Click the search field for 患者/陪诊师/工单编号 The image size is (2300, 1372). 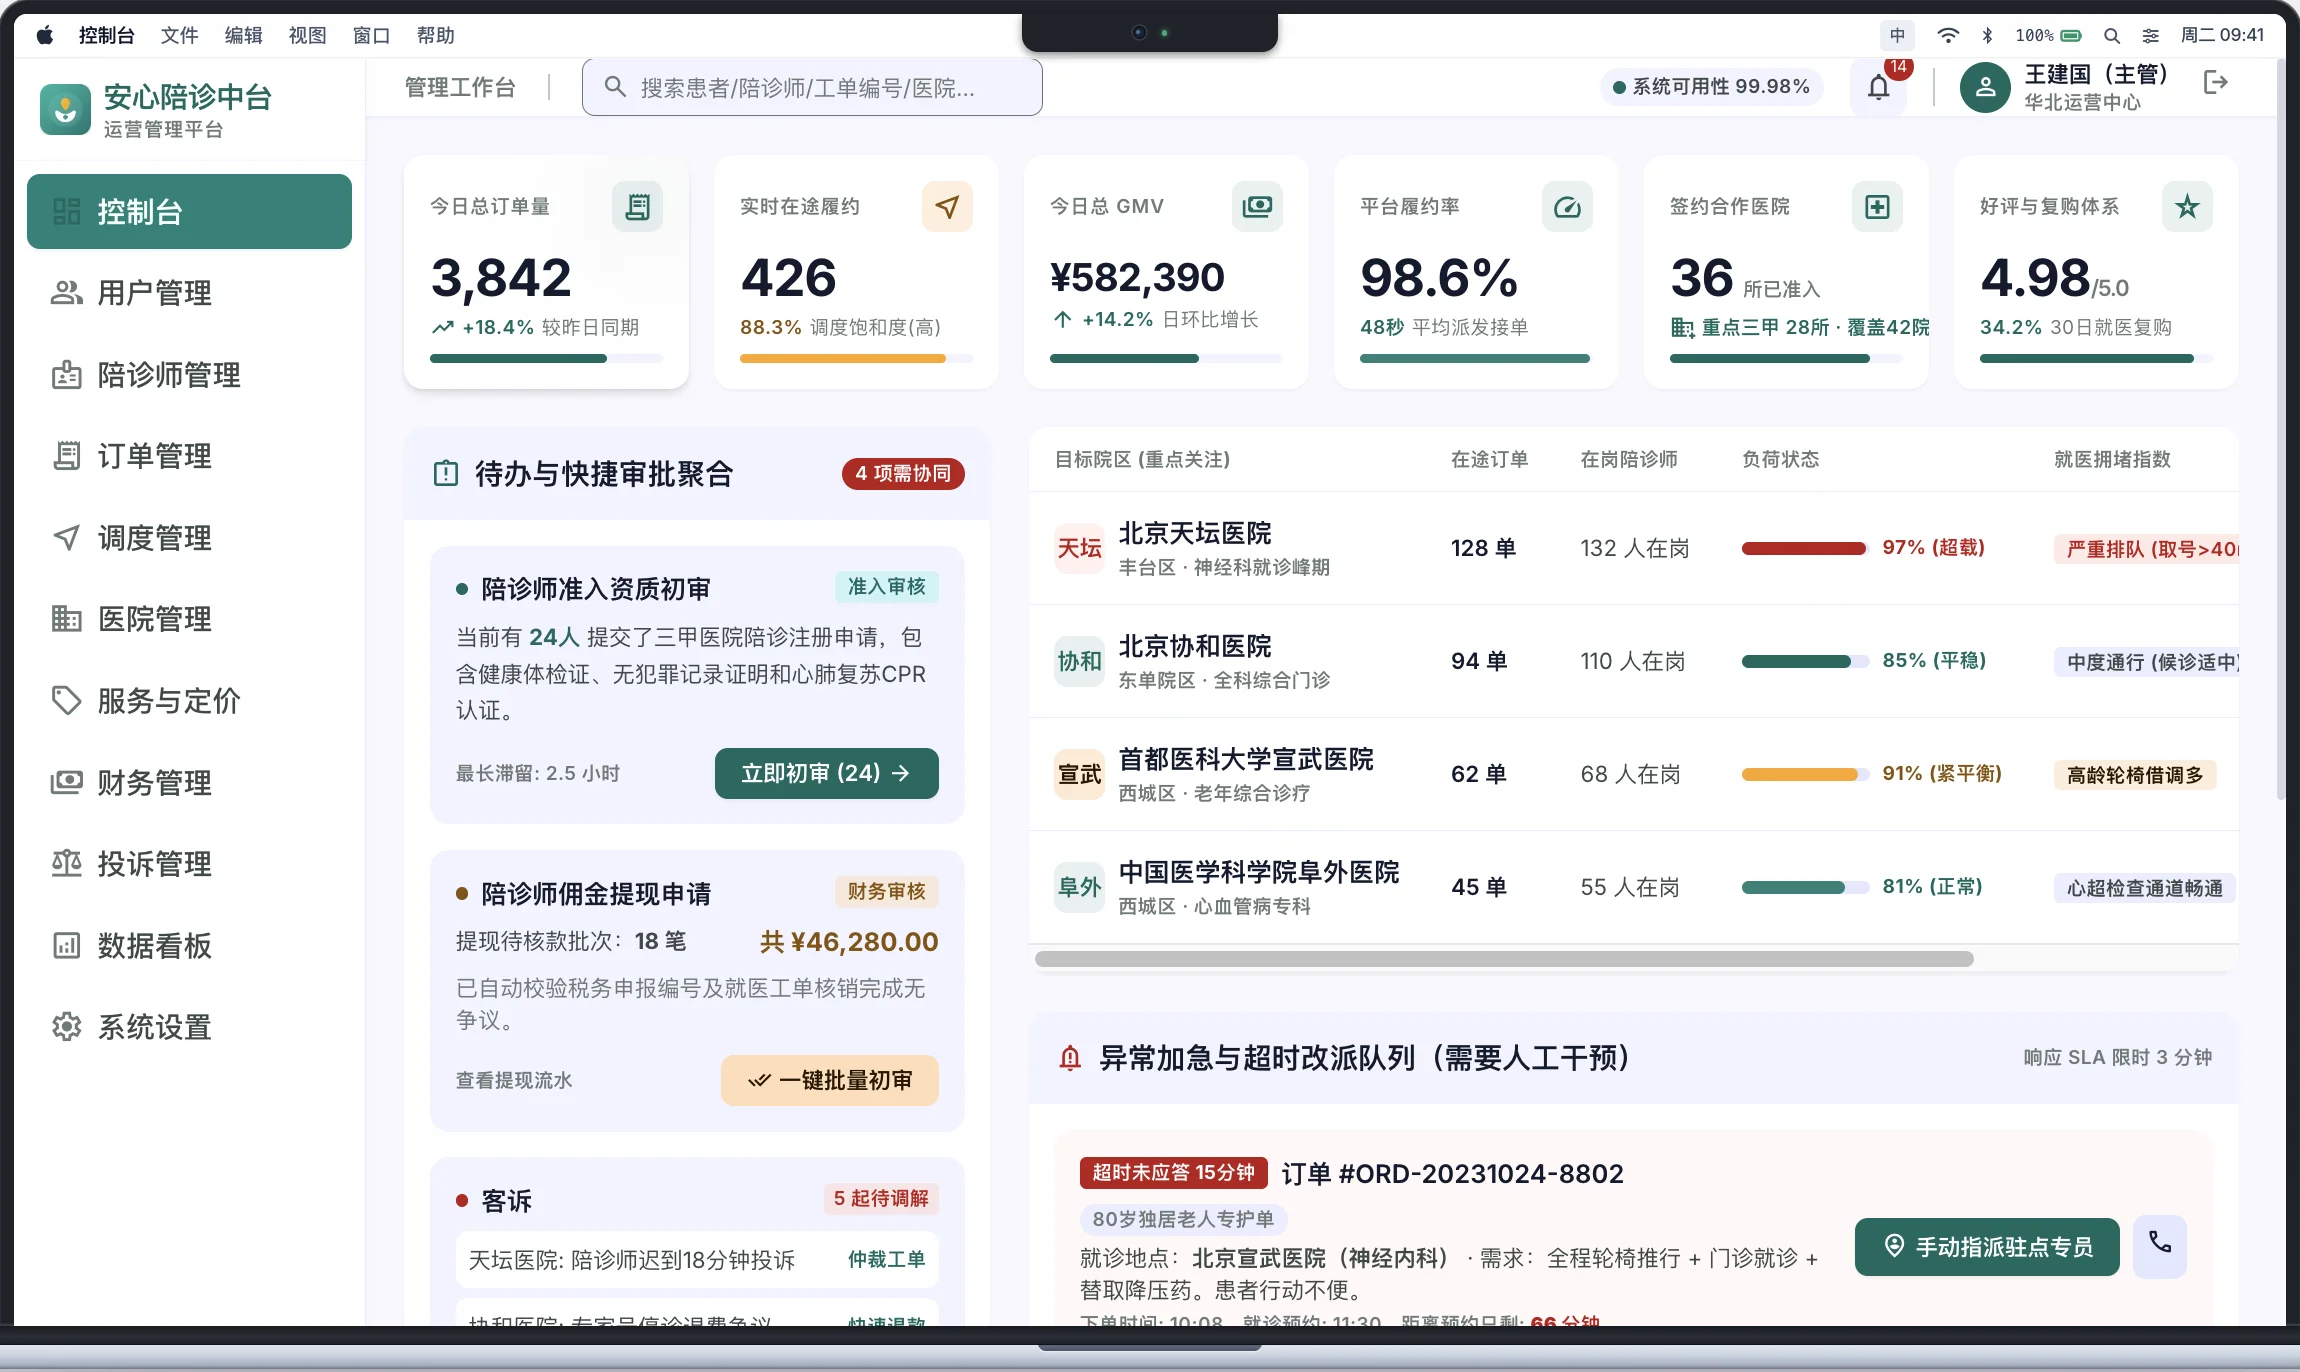pyautogui.click(x=812, y=87)
